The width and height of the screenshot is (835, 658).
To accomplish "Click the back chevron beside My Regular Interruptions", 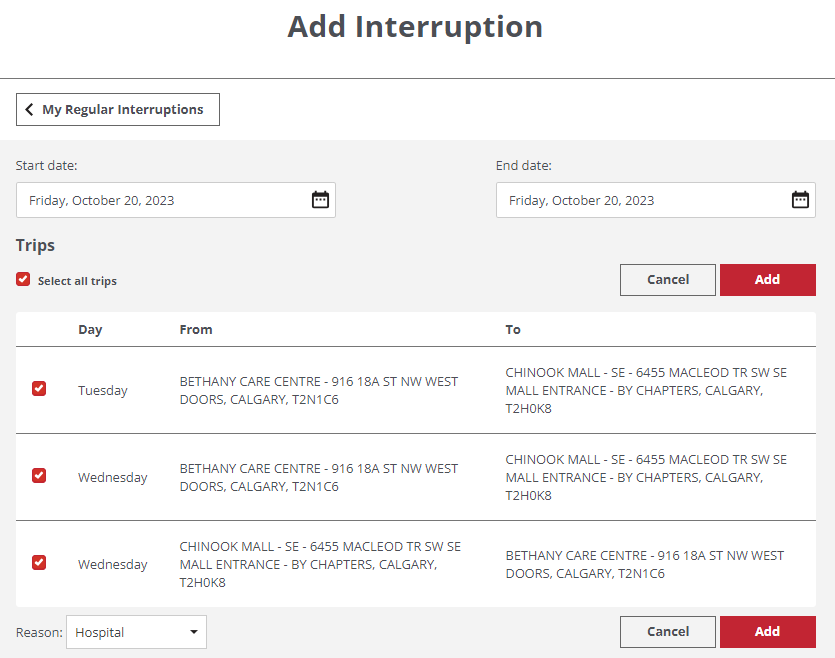I will click(31, 109).
